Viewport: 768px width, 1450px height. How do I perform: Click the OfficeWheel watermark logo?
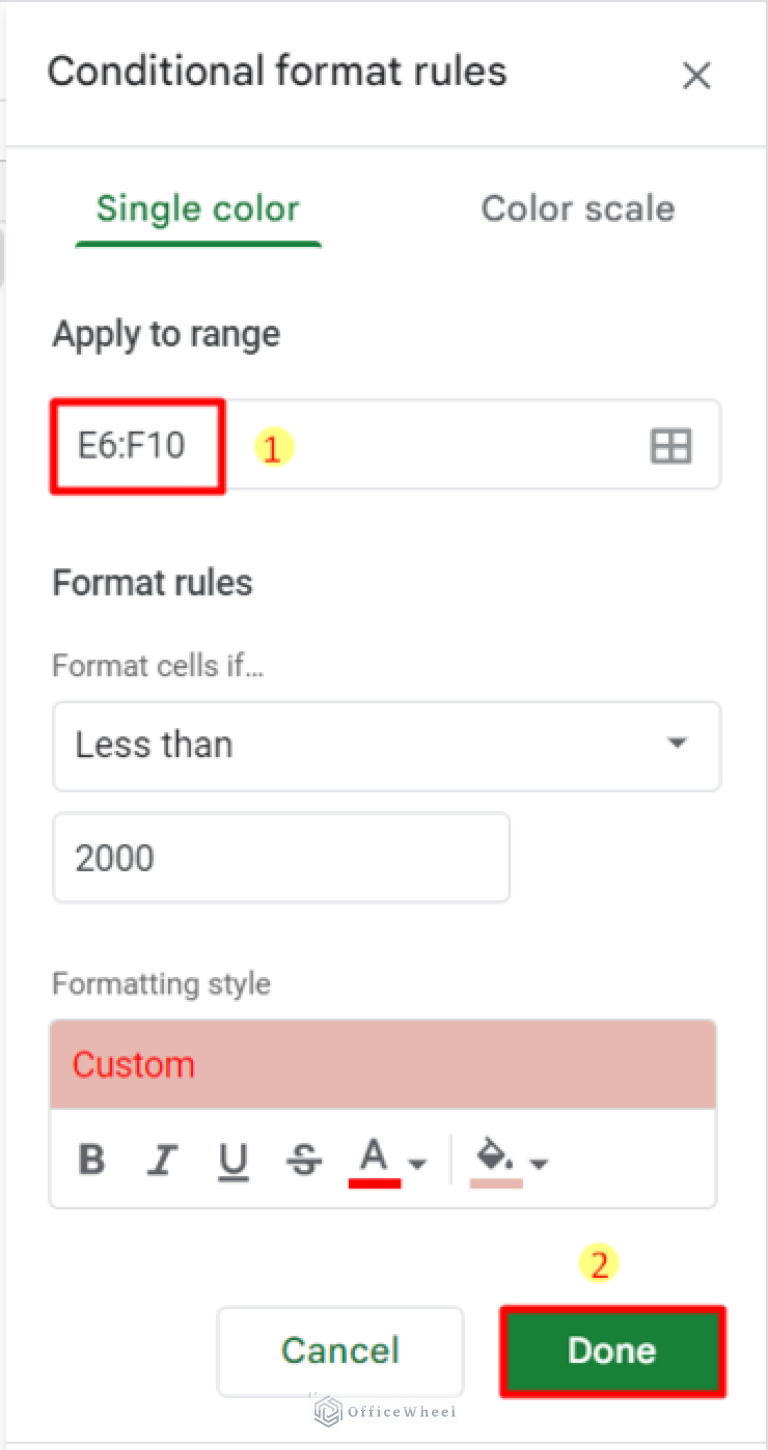pos(326,1412)
